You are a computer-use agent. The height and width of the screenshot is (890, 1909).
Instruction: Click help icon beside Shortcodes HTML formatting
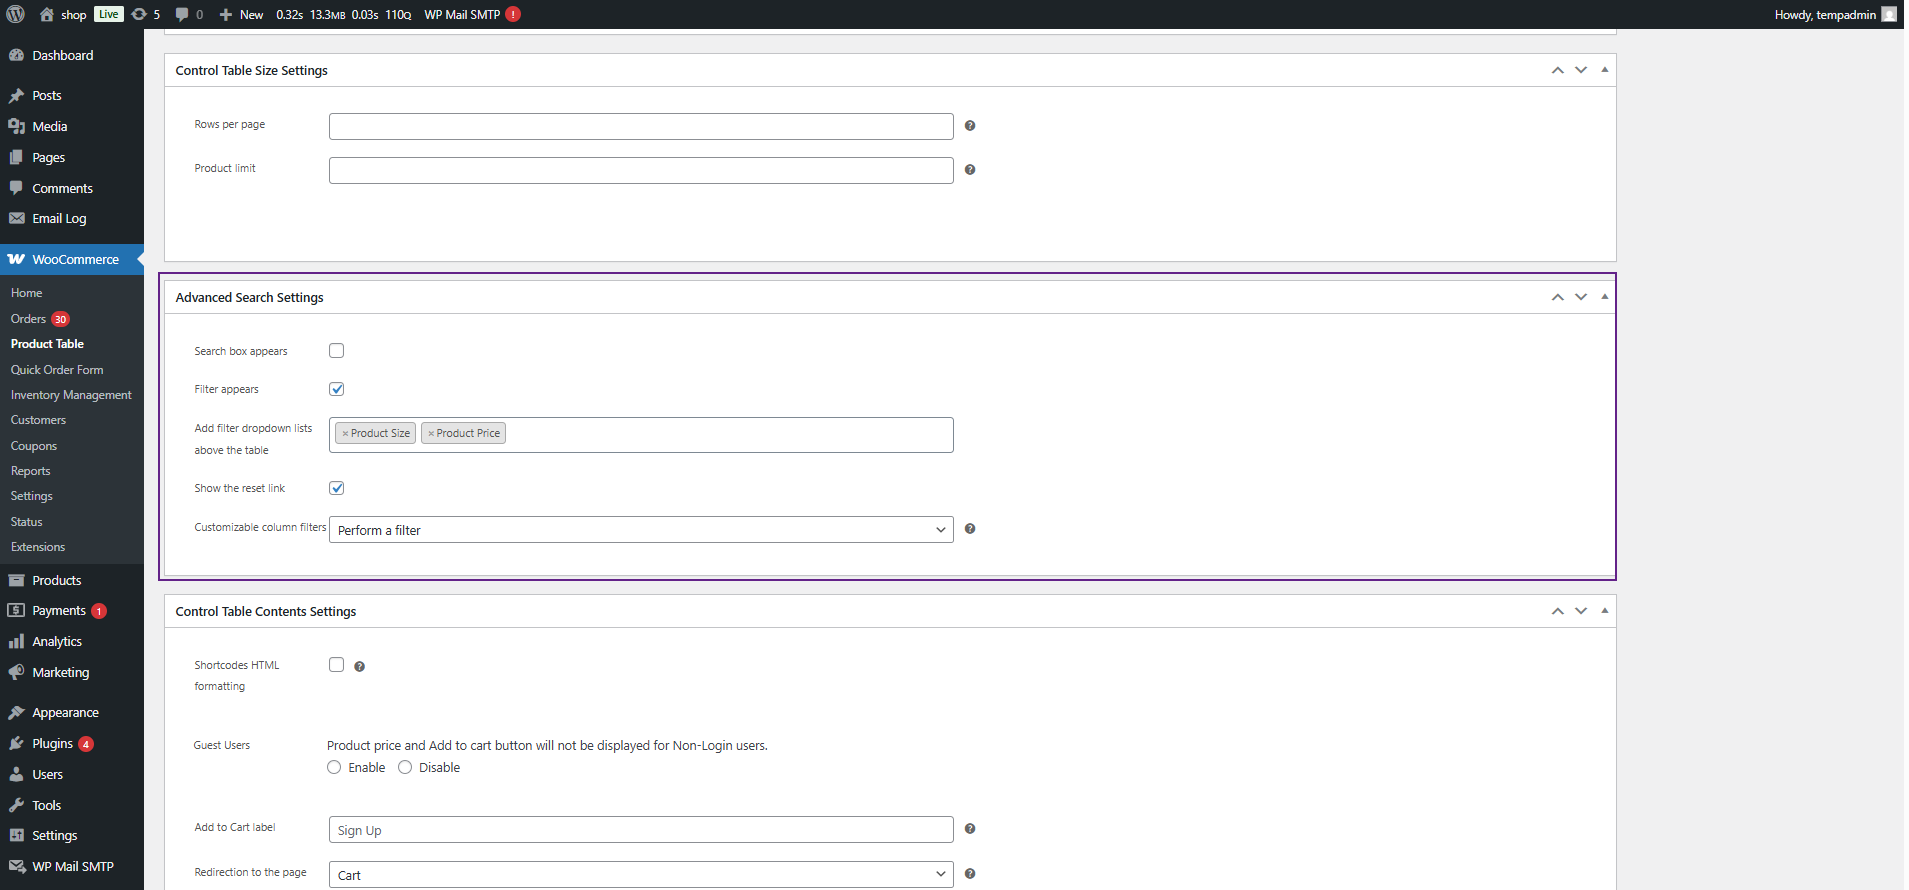359,667
